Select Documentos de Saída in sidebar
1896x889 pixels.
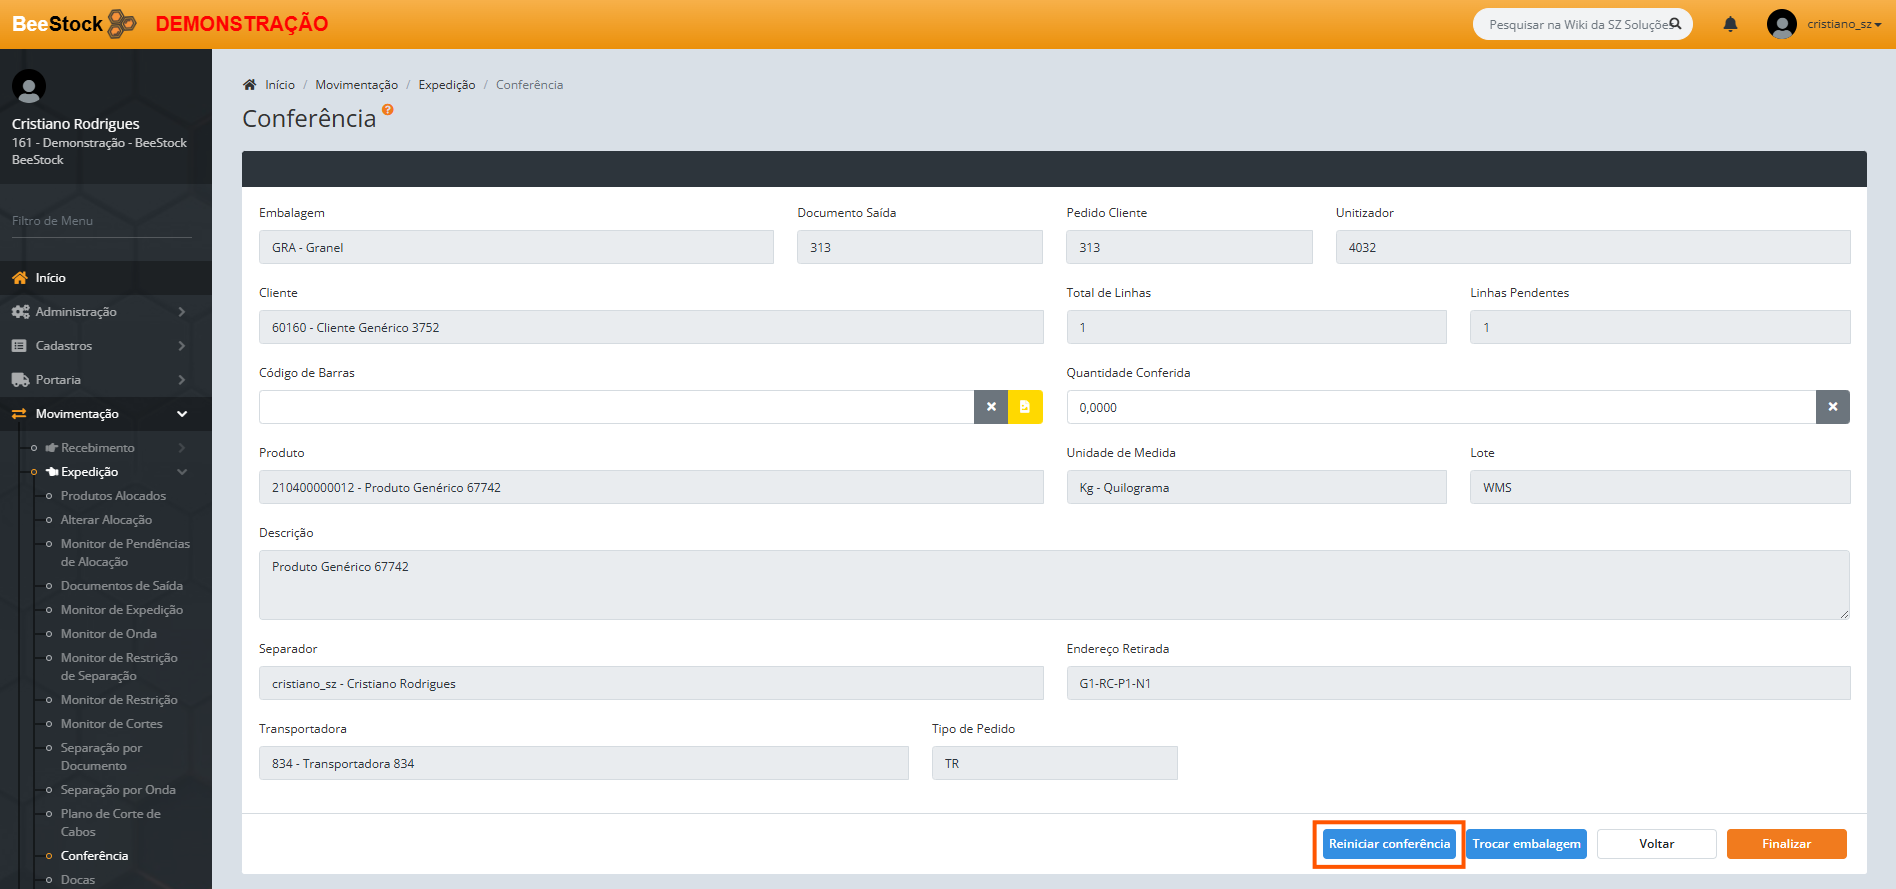pos(121,586)
